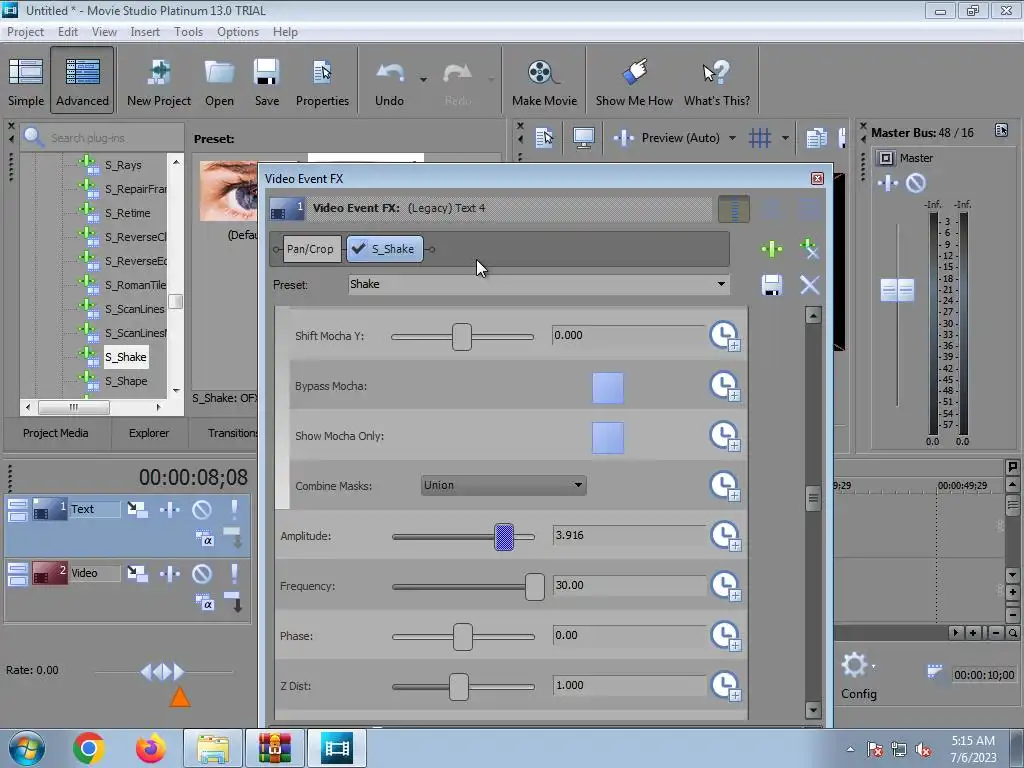Open Text track motion
The image size is (1024, 768).
tap(137, 509)
